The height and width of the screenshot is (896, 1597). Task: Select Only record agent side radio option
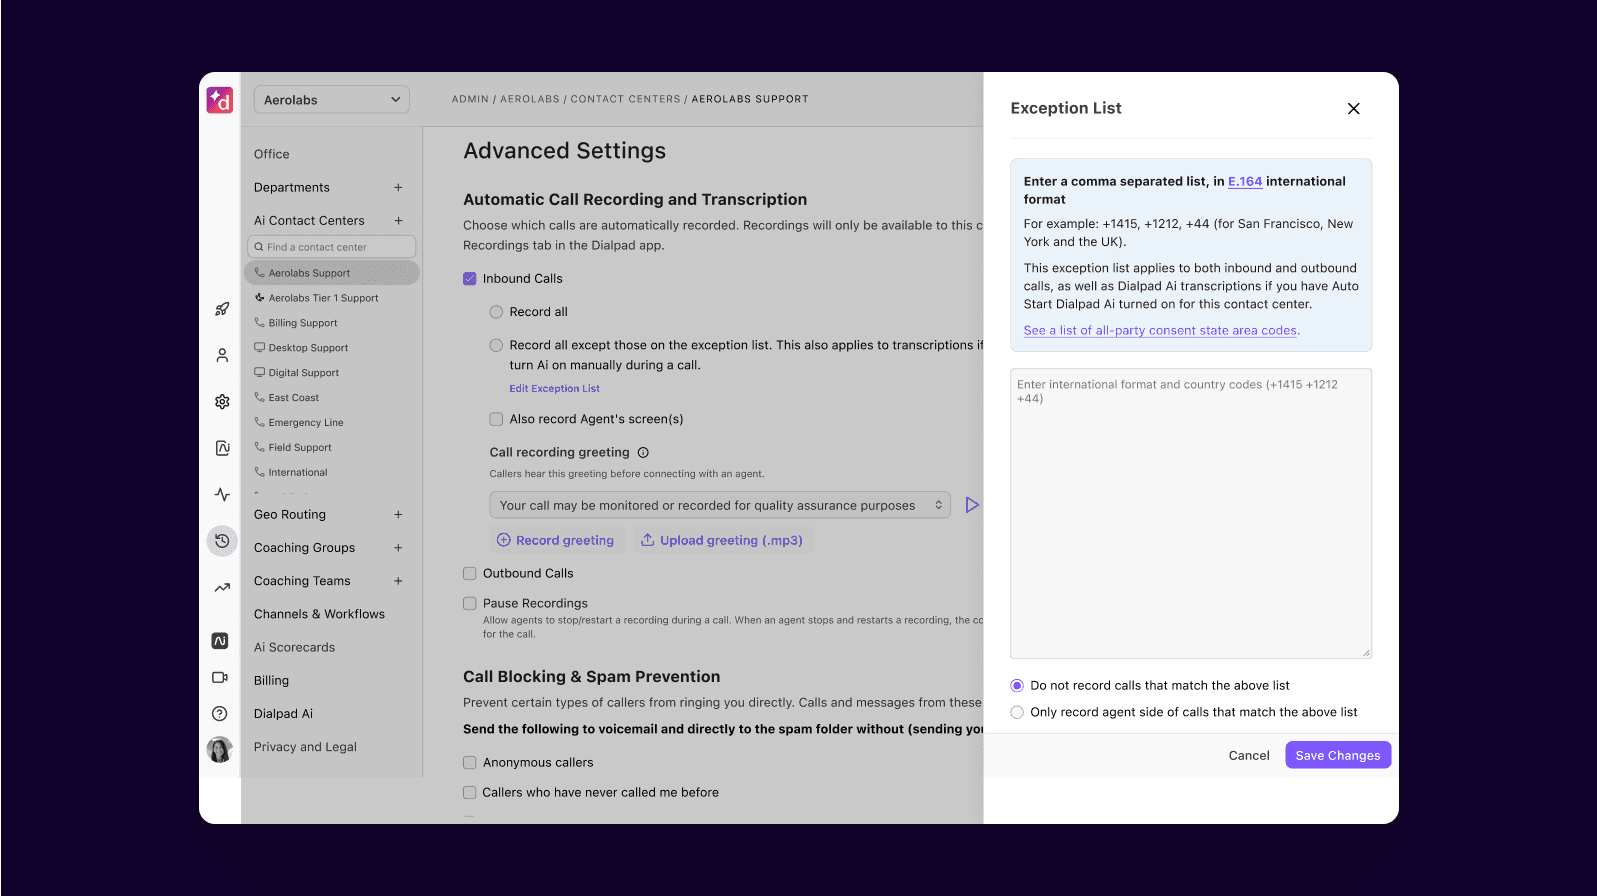(x=1017, y=713)
